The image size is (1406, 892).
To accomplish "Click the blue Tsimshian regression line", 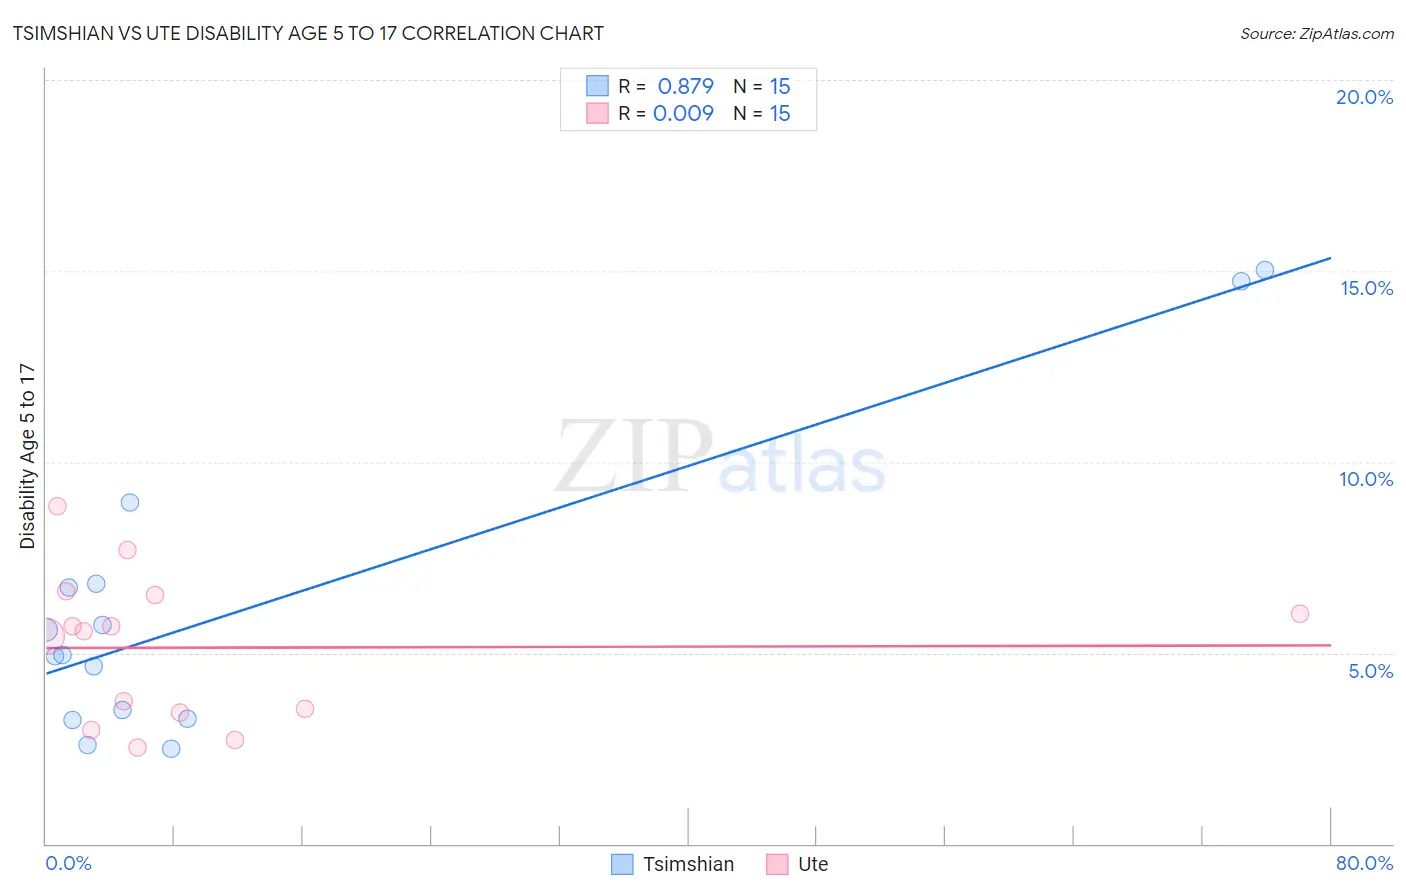I will [x=688, y=466].
